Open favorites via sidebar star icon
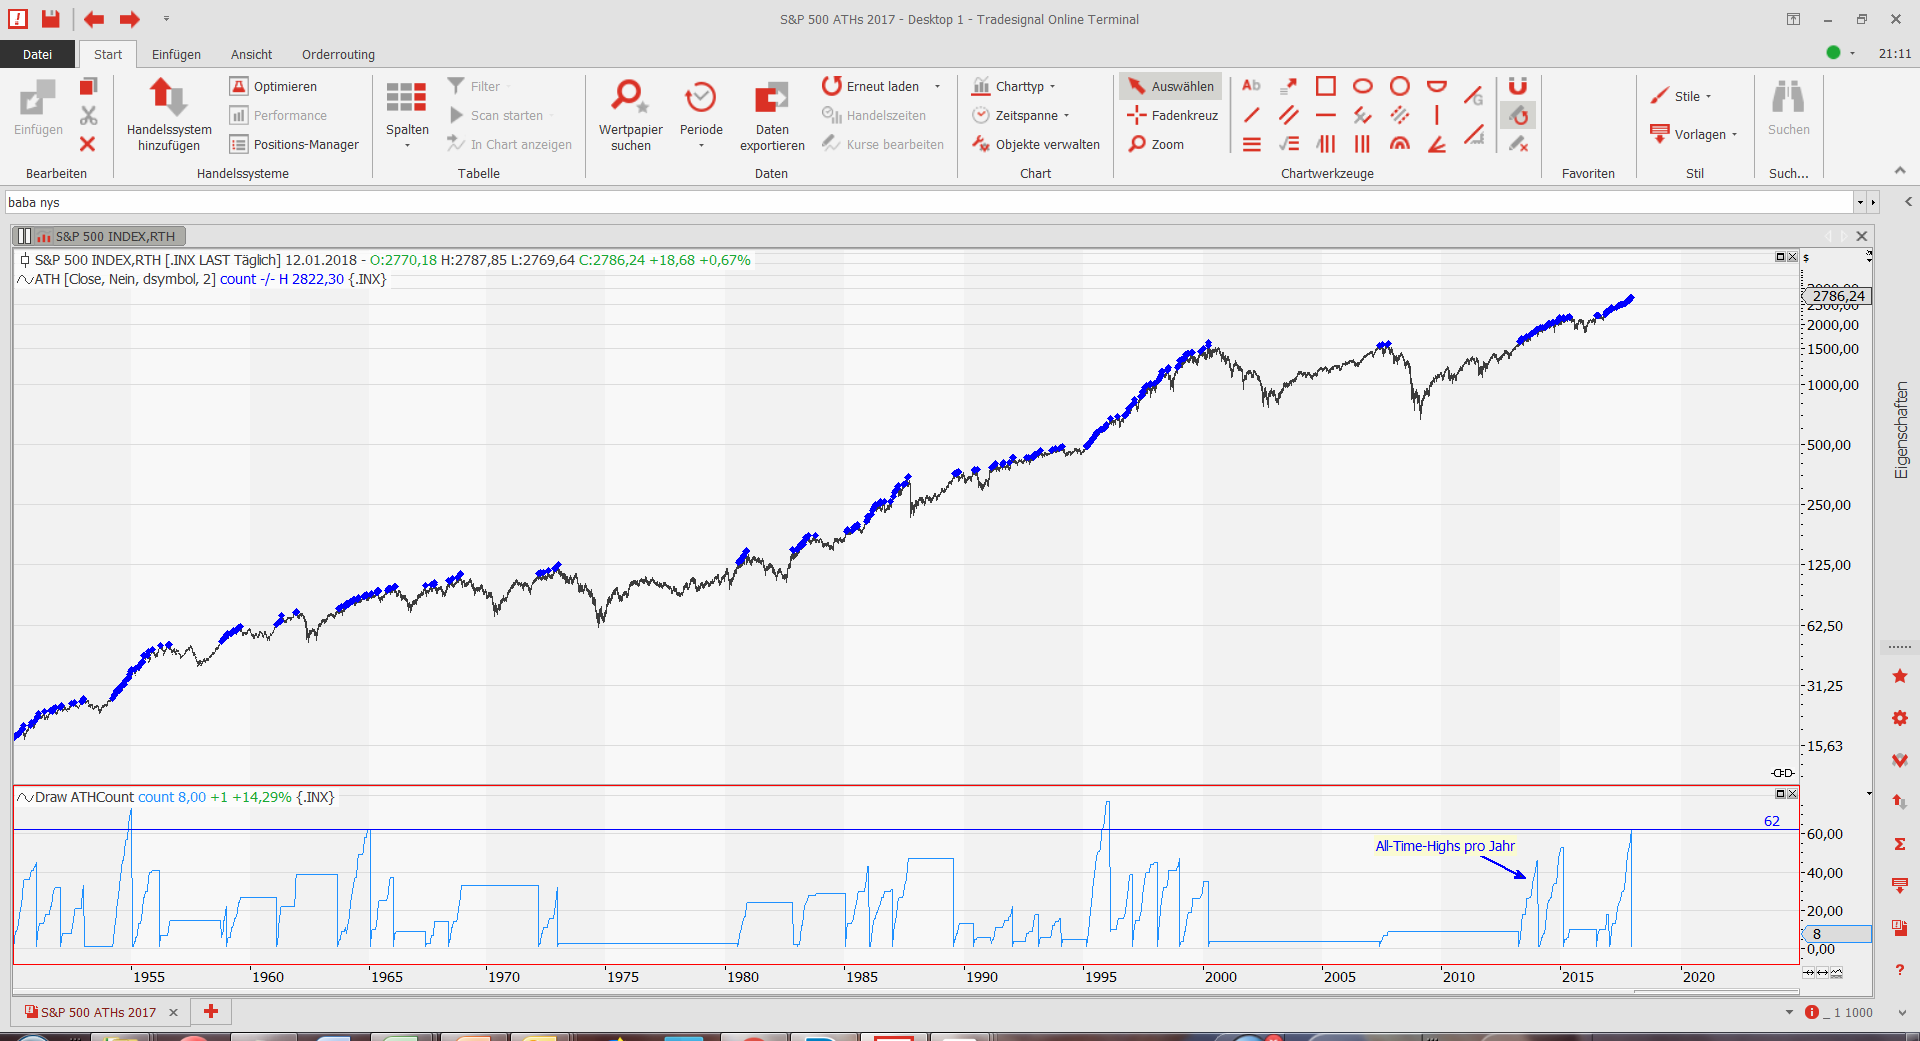The width and height of the screenshot is (1920, 1041). point(1900,677)
